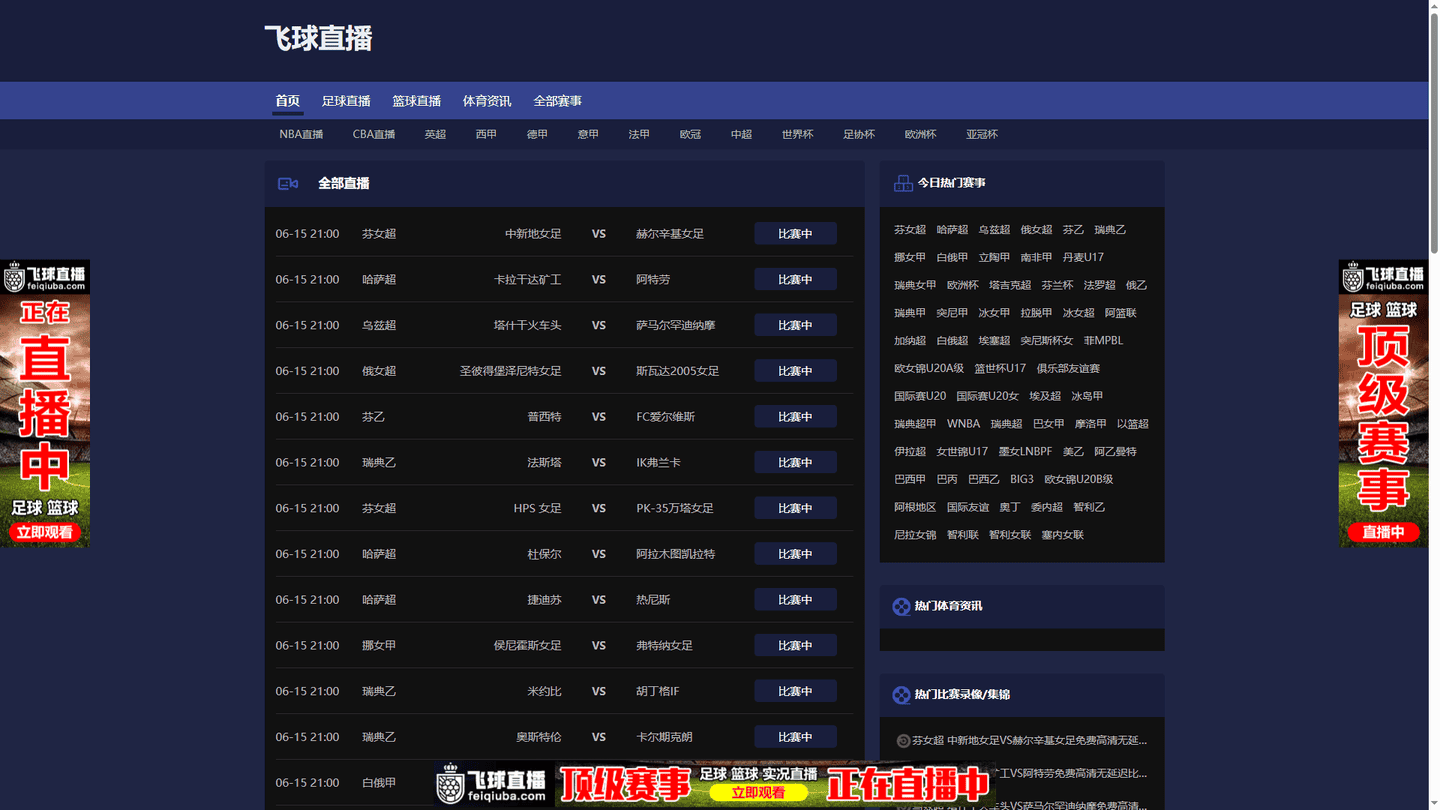1440x810 pixels.
Task: Open the 全部赛事 nav tab
Action: 557,101
